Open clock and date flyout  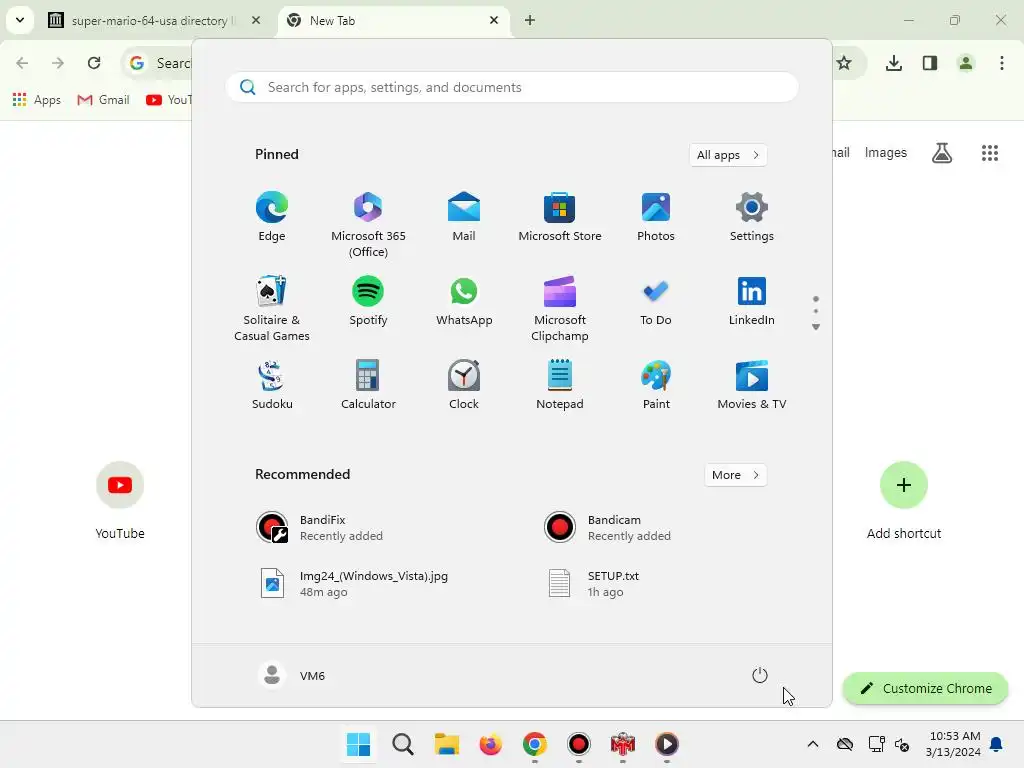pos(953,744)
